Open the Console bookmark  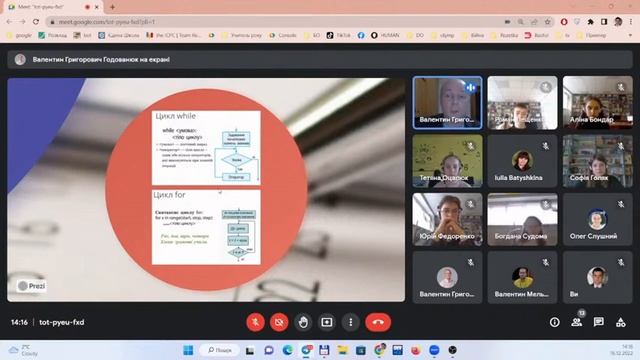282,36
